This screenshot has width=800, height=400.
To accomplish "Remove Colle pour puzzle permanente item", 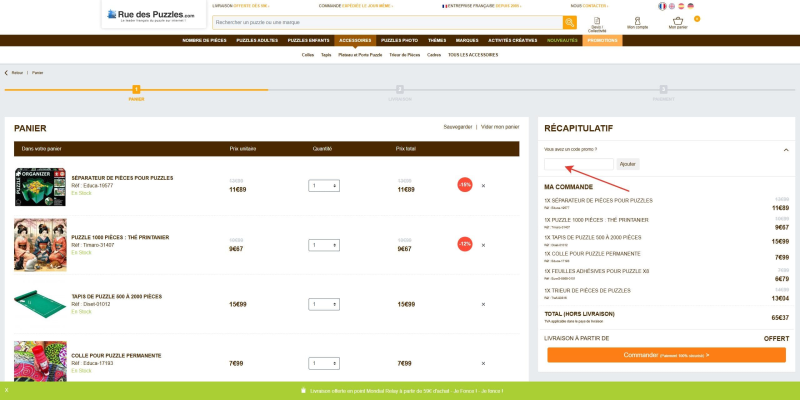I will (x=483, y=363).
